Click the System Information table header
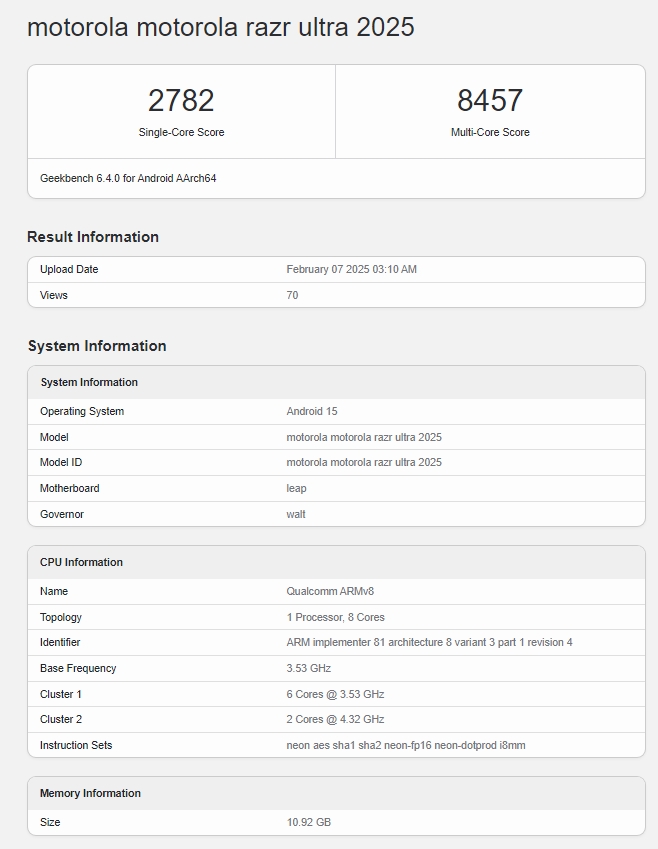The image size is (658, 849). pyautogui.click(x=89, y=382)
